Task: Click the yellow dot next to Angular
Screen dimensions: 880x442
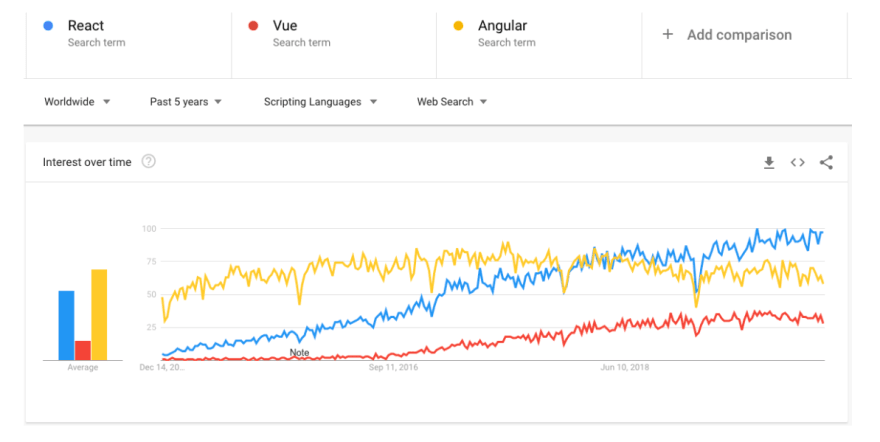Action: point(458,26)
